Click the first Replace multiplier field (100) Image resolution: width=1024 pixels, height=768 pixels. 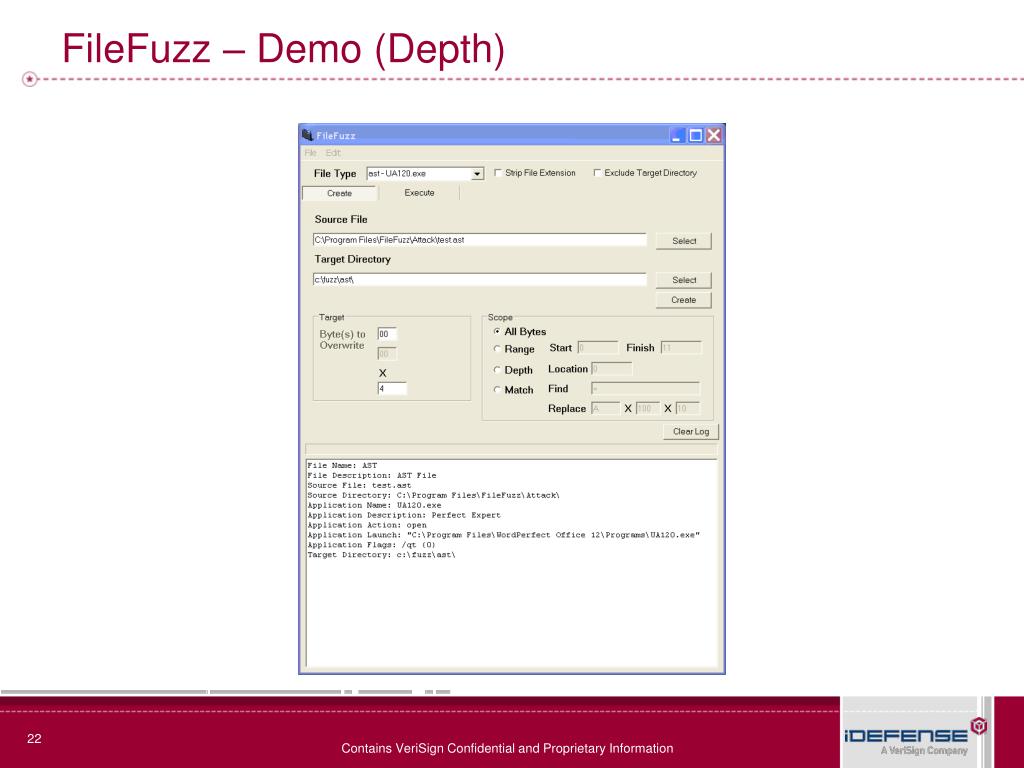(647, 408)
